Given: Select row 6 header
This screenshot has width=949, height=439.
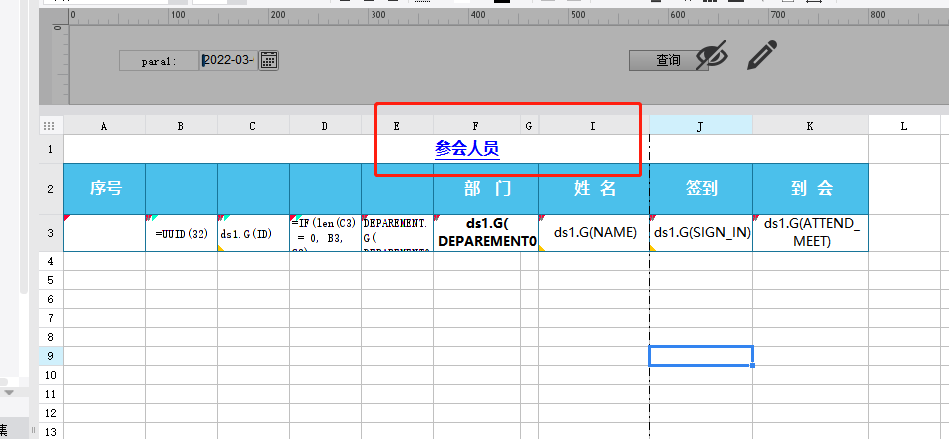Looking at the screenshot, I should [x=51, y=299].
